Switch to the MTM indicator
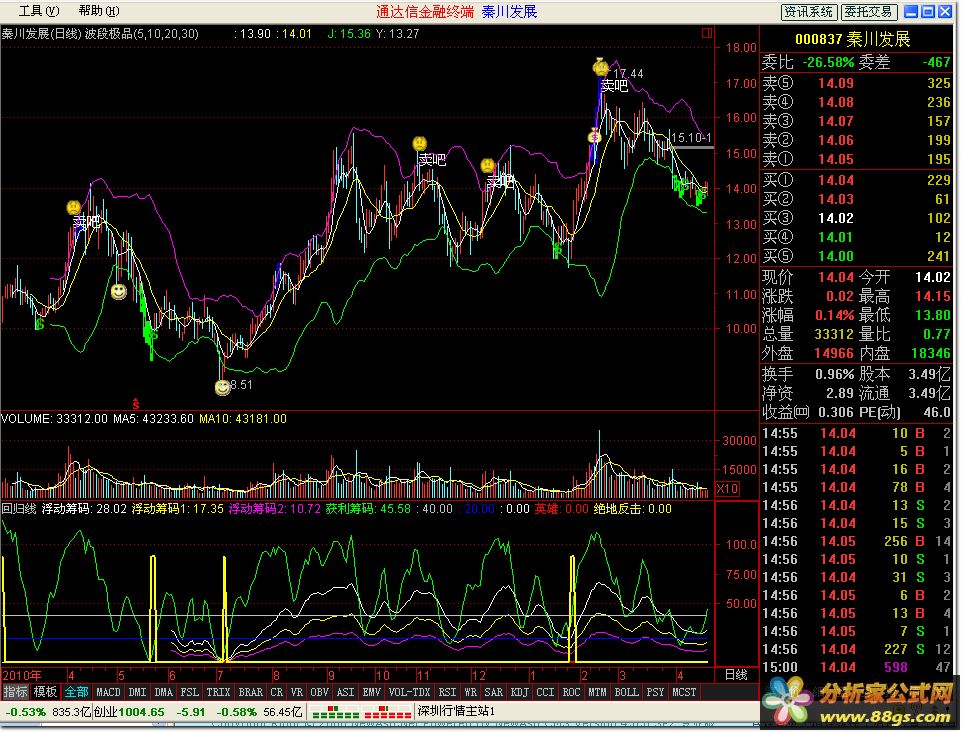This screenshot has height=732, width=962. click(597, 692)
